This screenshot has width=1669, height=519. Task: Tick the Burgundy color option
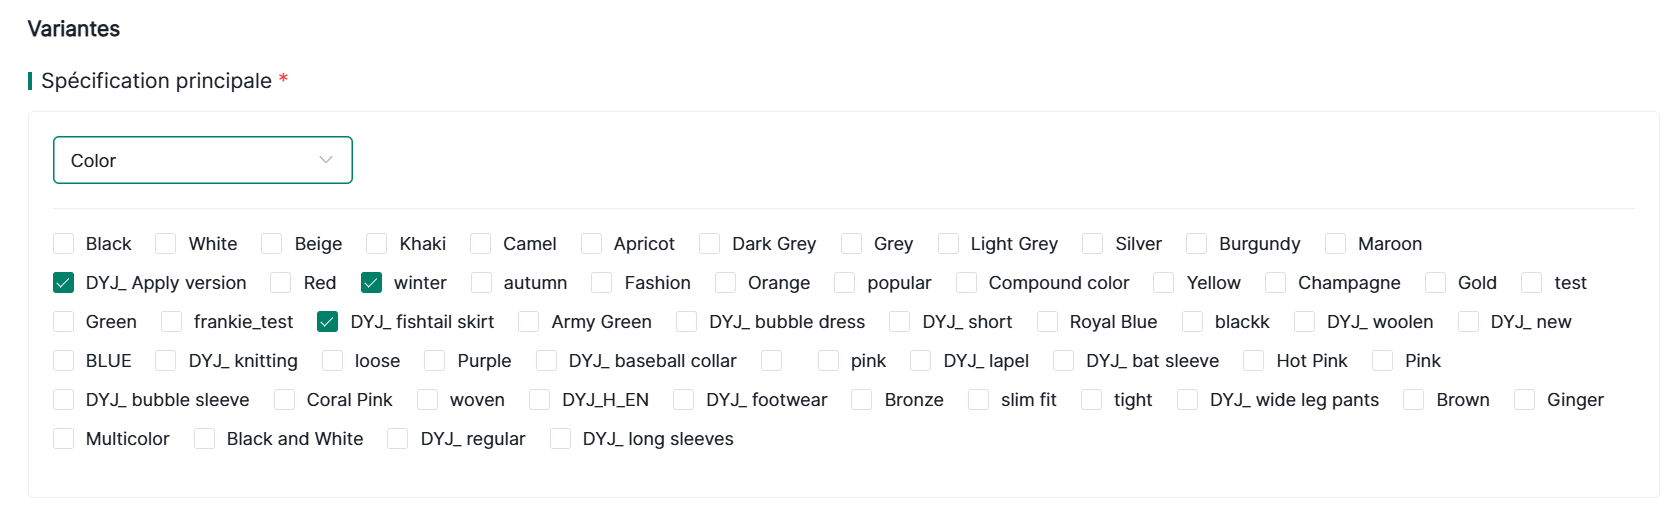pos(1197,244)
